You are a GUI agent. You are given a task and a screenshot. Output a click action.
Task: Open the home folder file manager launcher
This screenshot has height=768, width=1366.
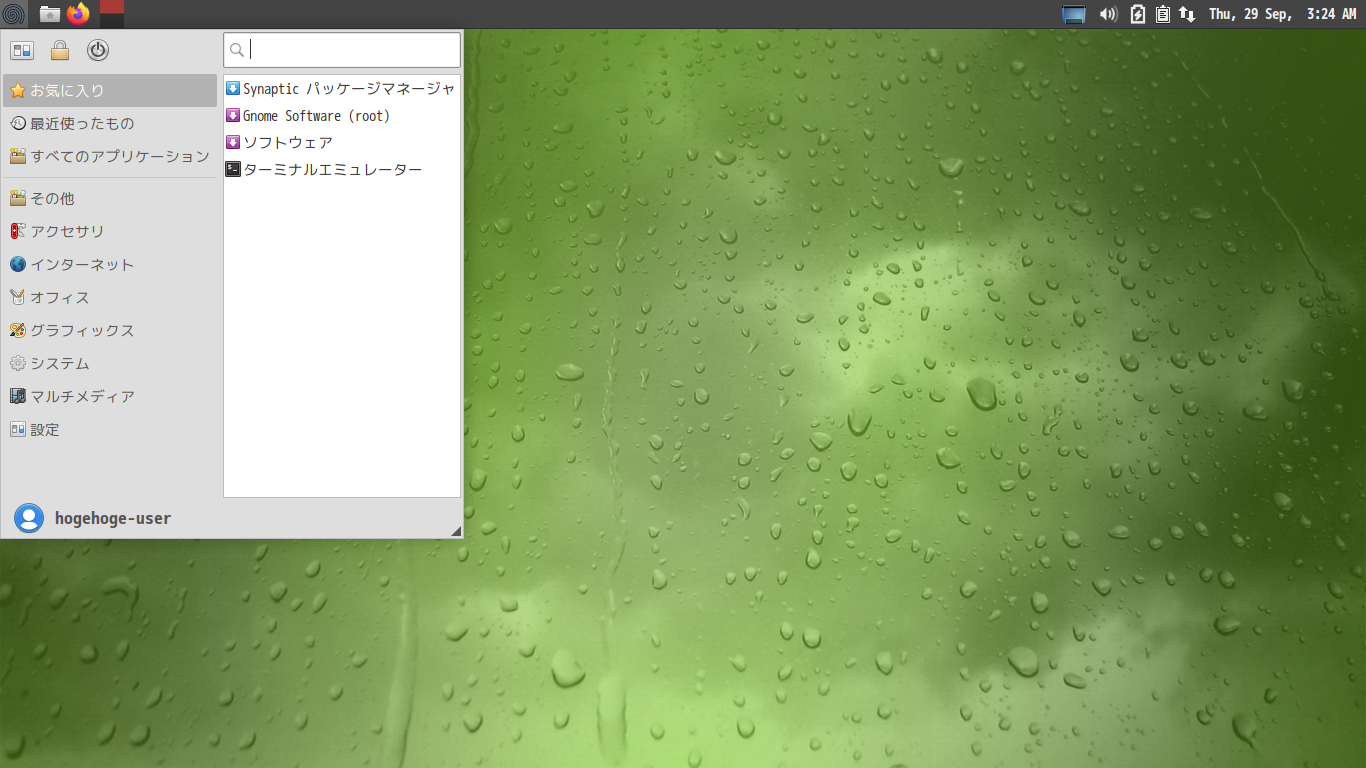pos(49,14)
